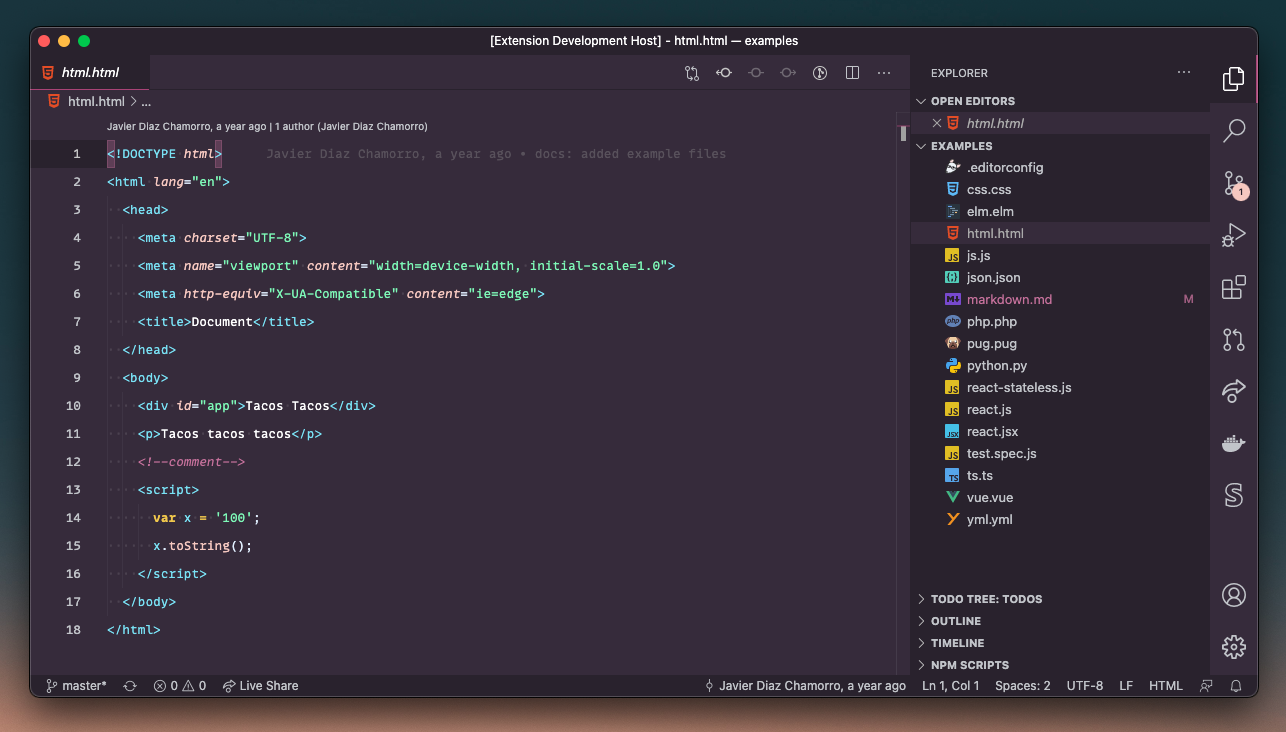This screenshot has height=732, width=1286.
Task: Open the Search view
Action: [1234, 130]
